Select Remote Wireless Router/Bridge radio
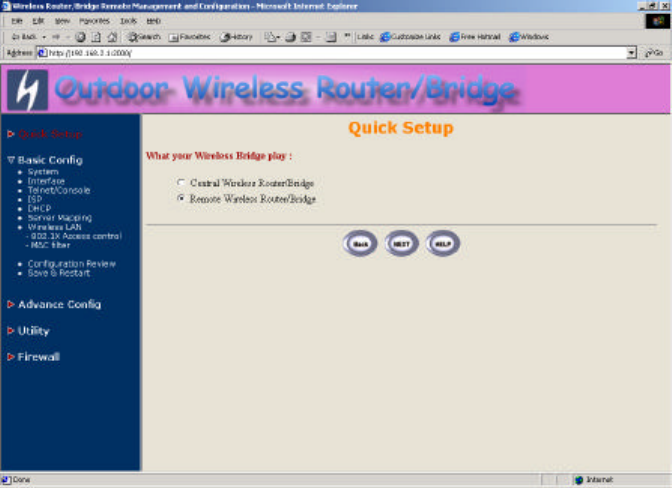The image size is (672, 488). click(x=181, y=198)
